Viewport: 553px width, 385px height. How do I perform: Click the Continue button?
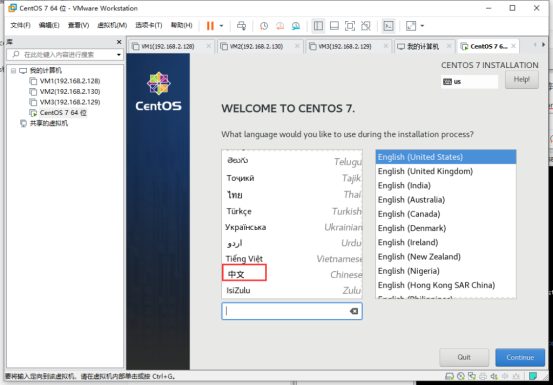(x=520, y=358)
